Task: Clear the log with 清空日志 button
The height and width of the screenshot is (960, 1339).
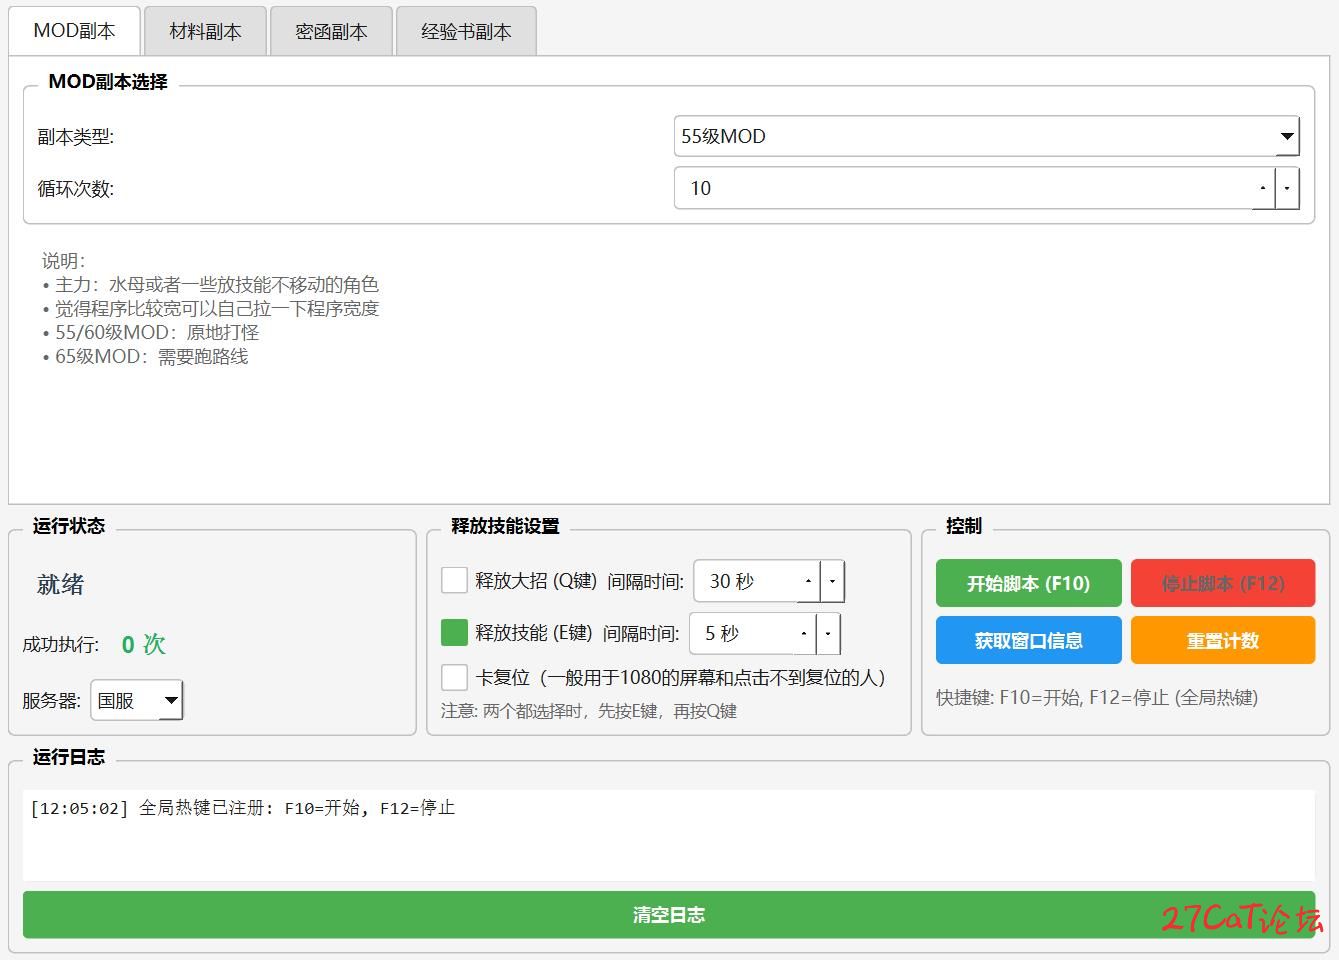Action: (668, 914)
